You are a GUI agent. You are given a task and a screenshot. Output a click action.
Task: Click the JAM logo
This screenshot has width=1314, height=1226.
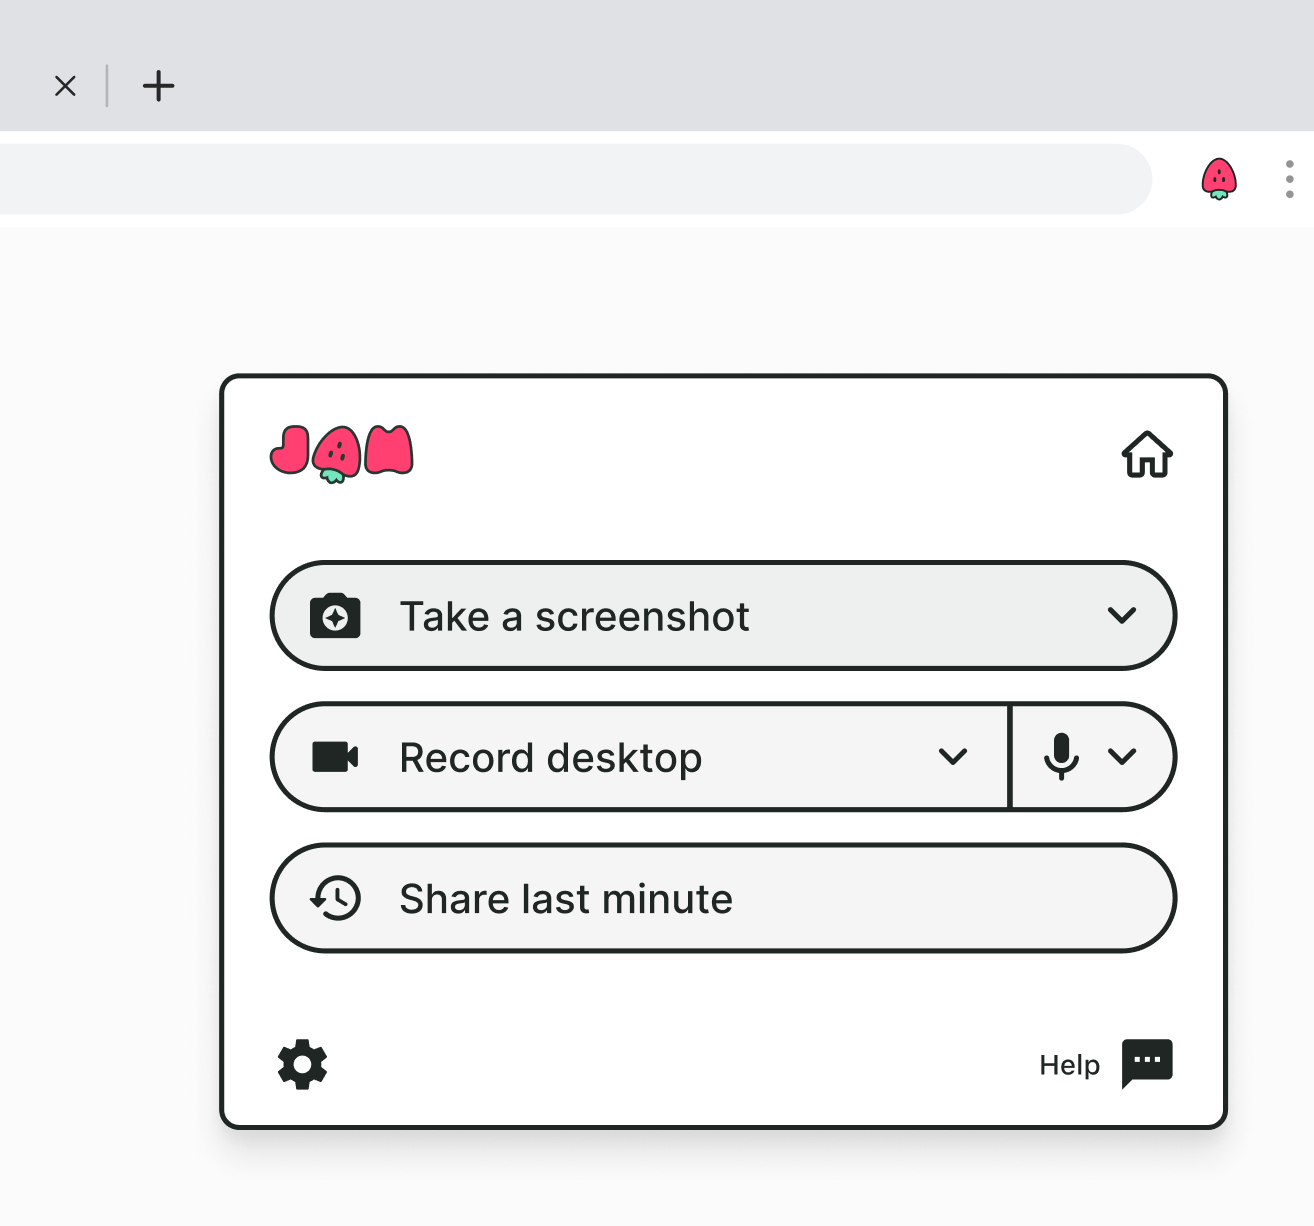tap(342, 454)
